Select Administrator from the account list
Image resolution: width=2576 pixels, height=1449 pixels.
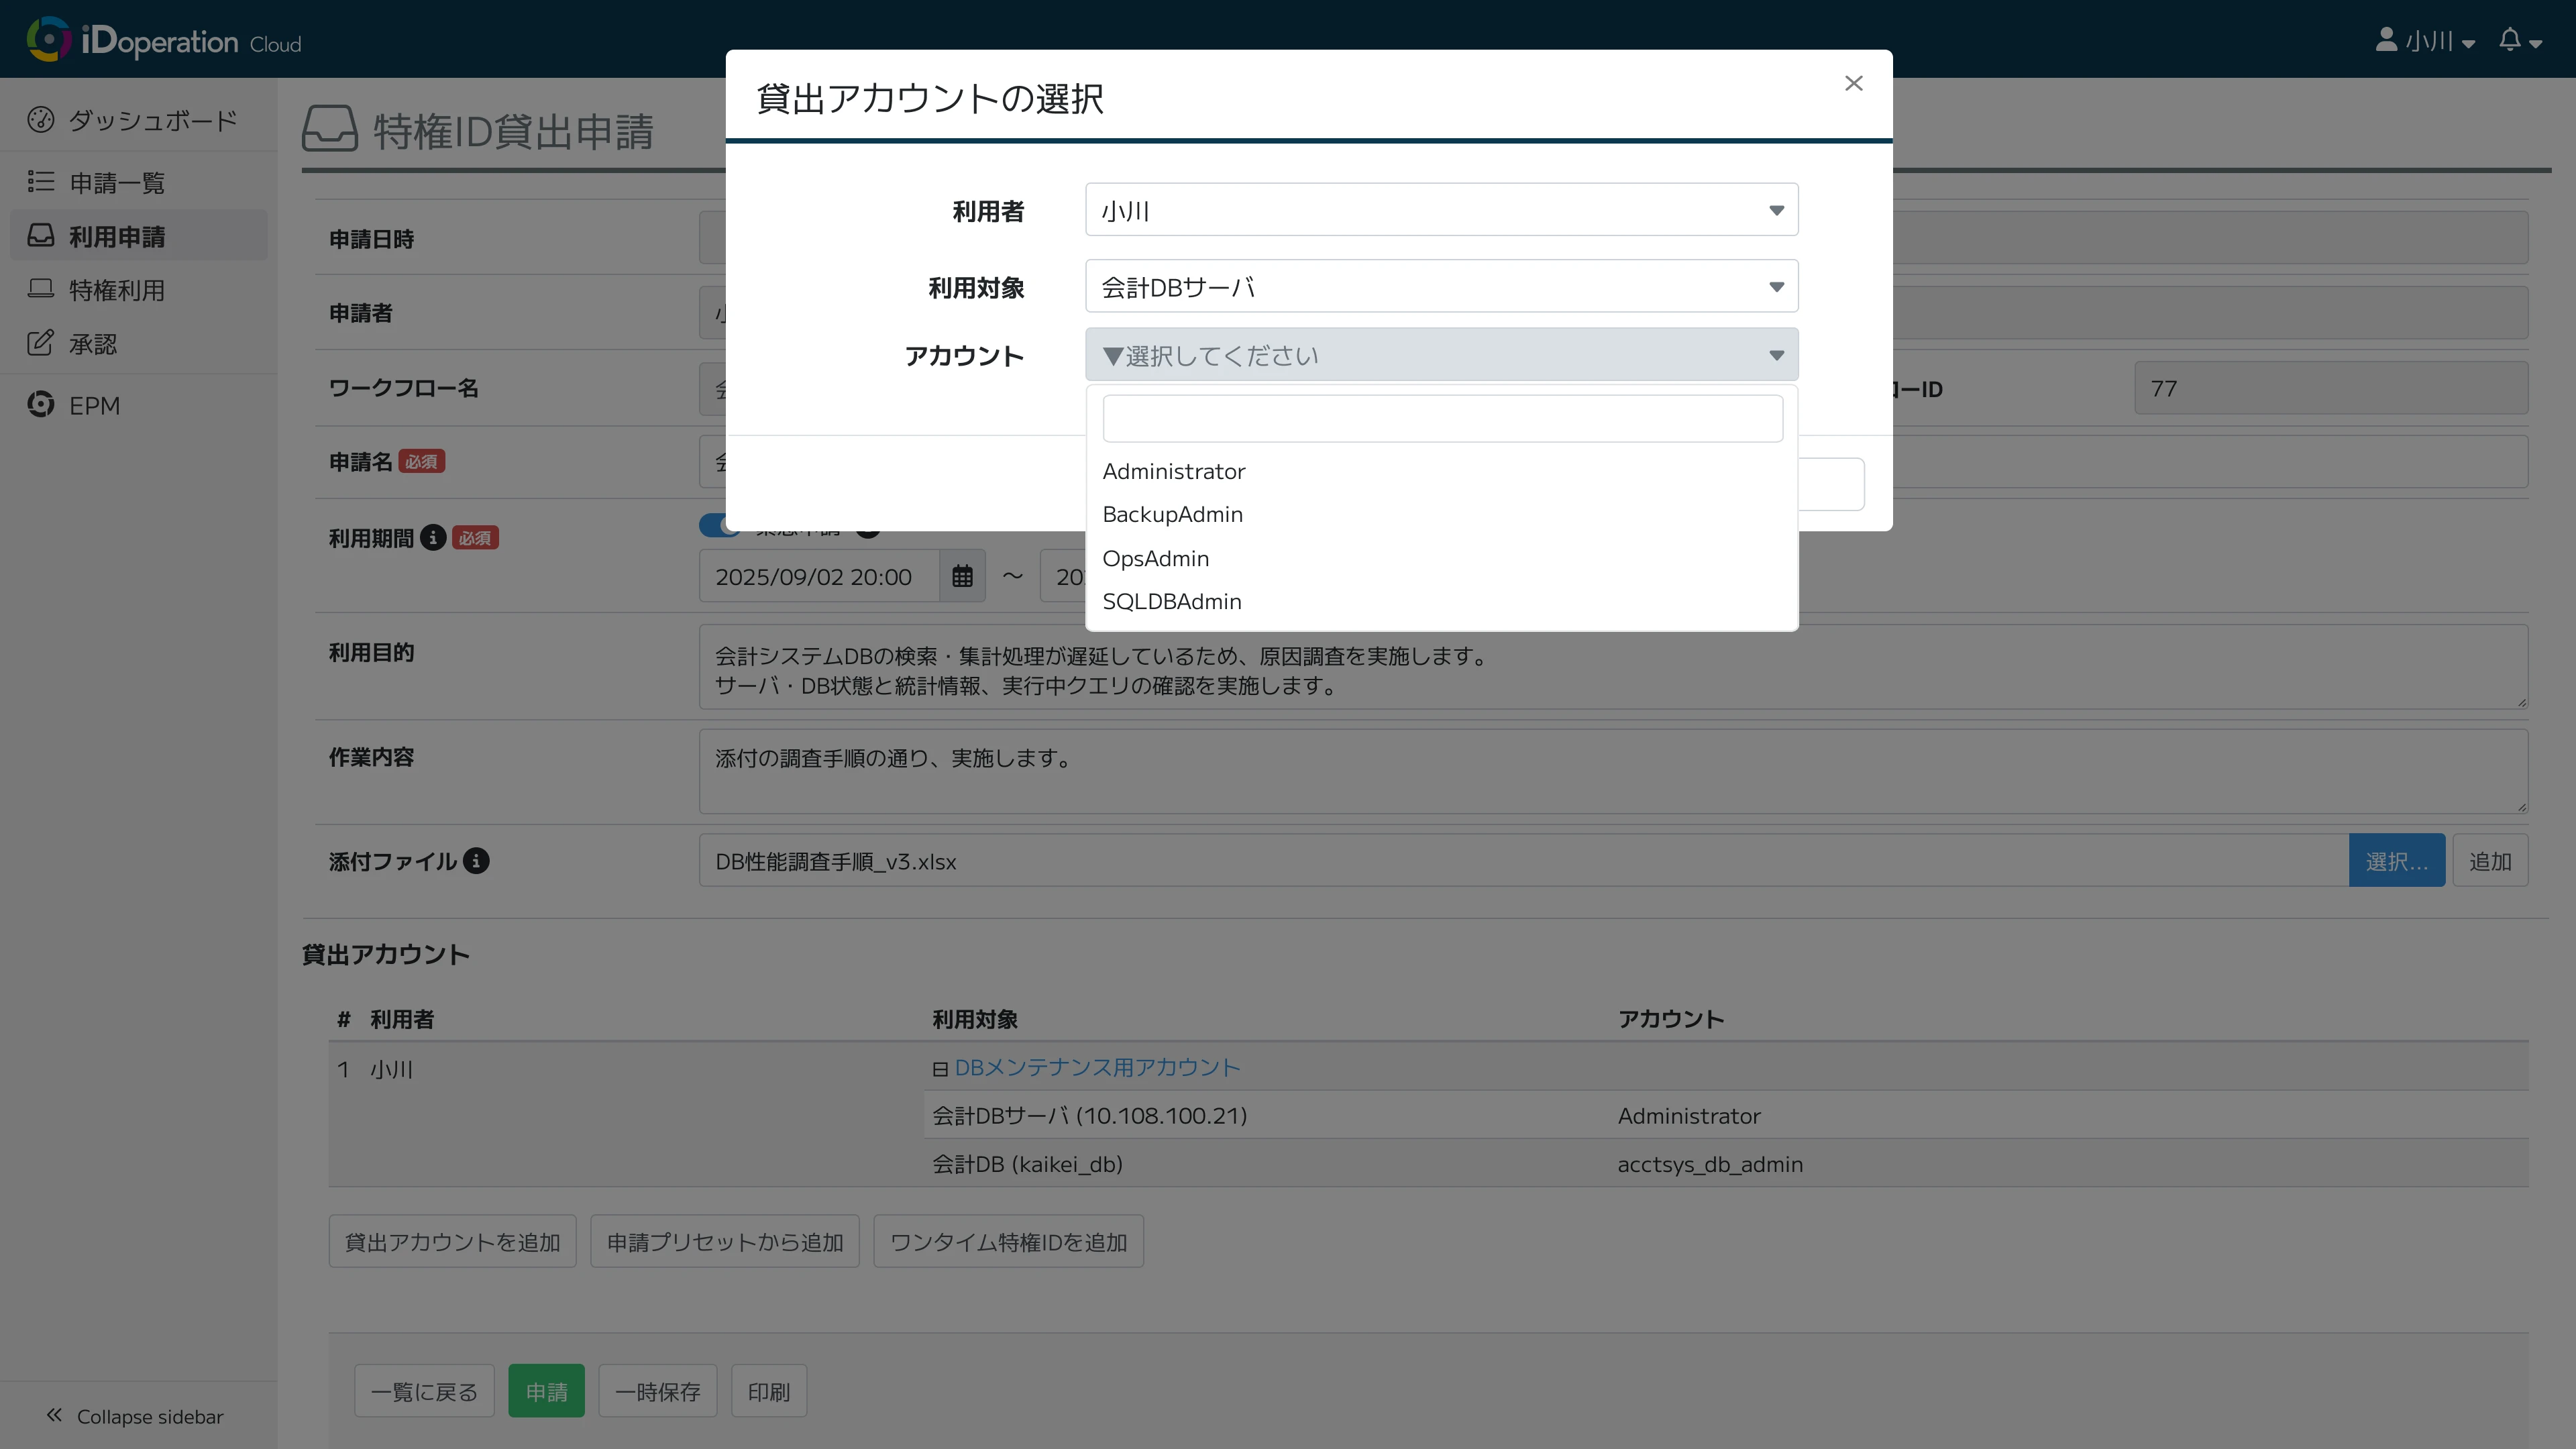point(1173,471)
